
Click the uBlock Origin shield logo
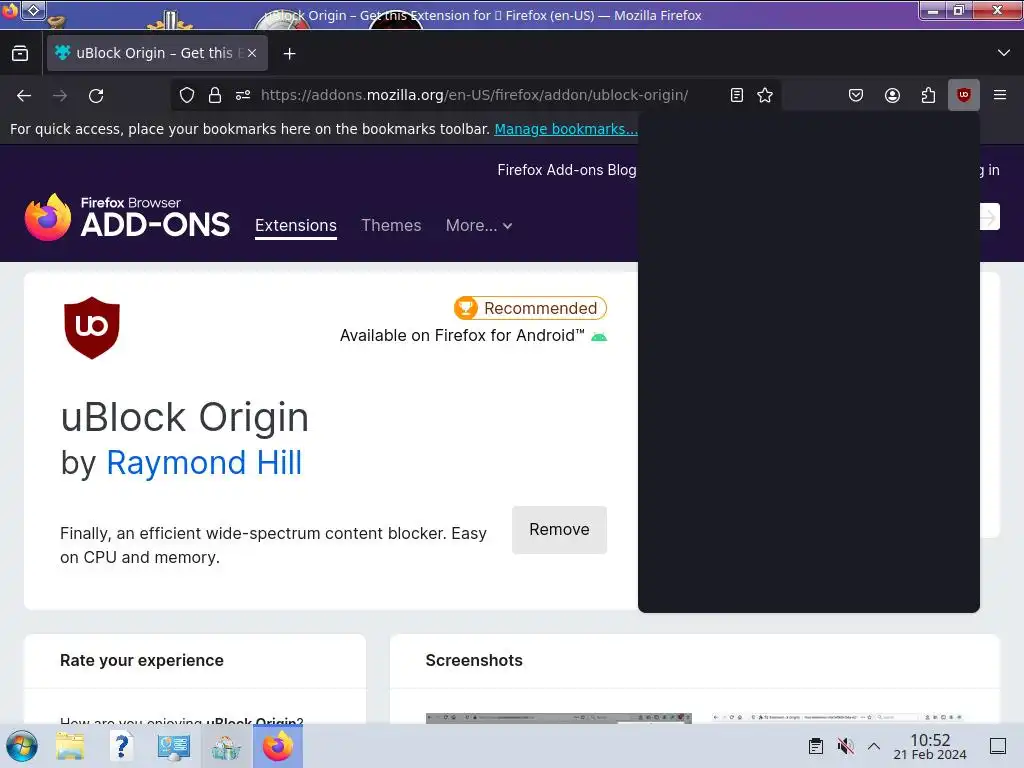click(x=92, y=328)
